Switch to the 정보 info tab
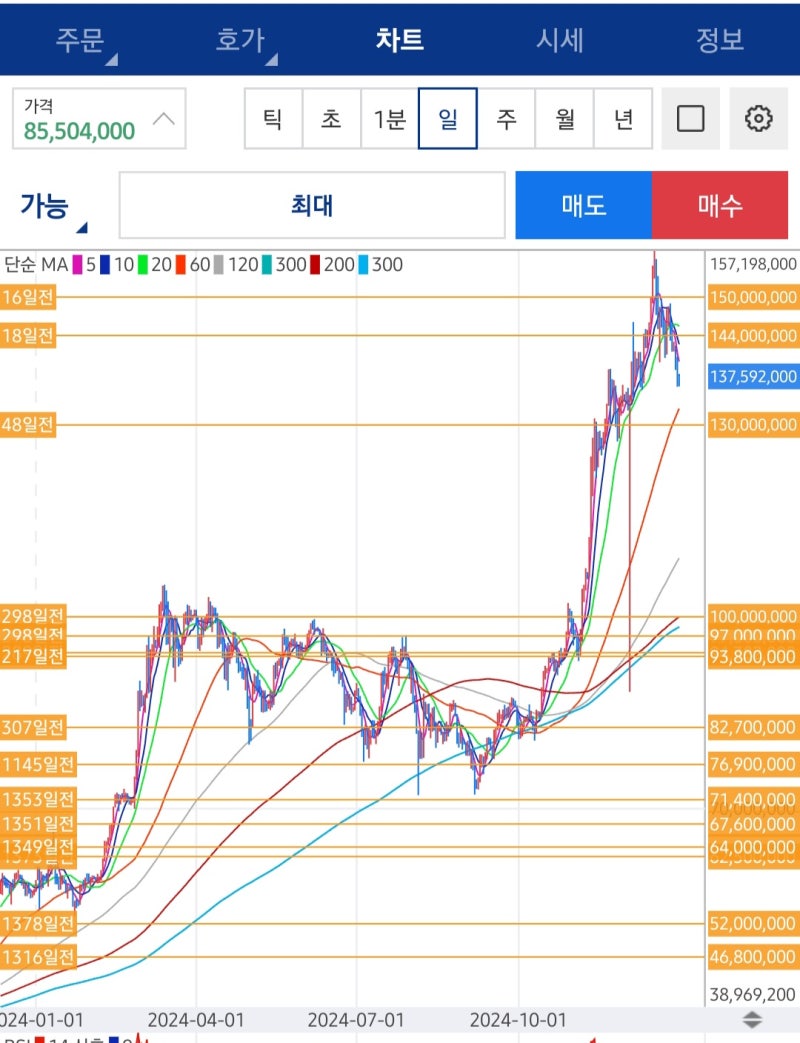This screenshot has height=1043, width=800. 720,40
